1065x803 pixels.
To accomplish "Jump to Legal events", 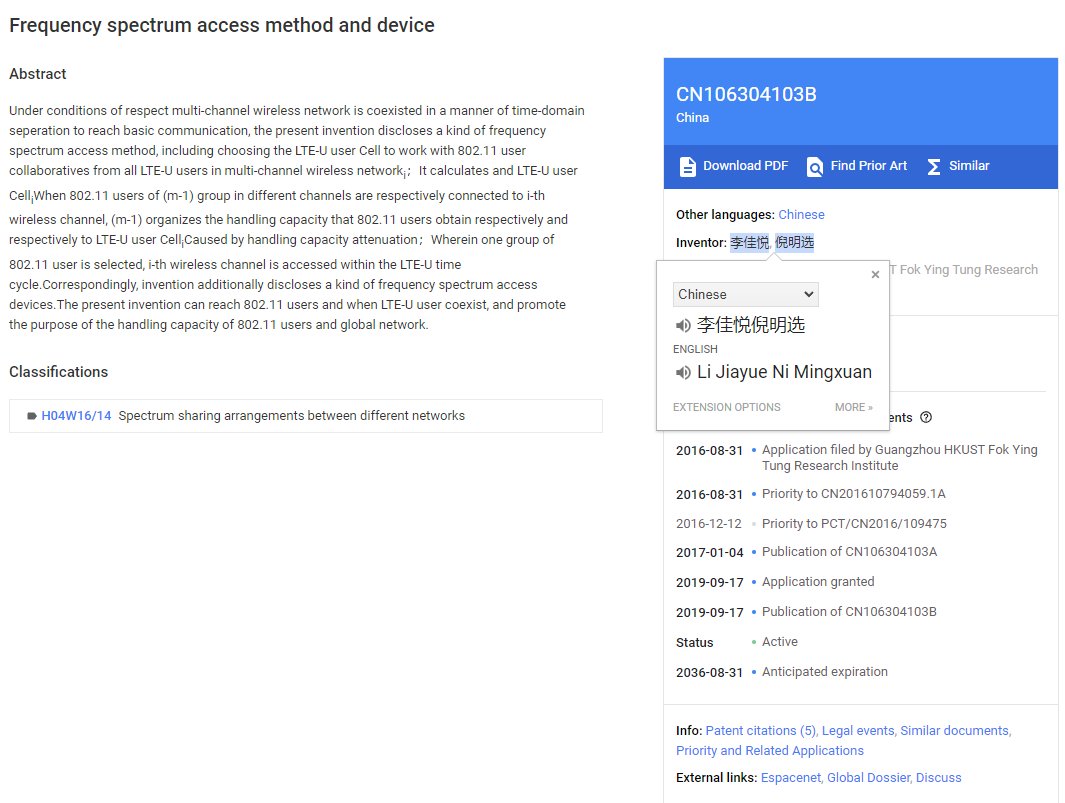I will pyautogui.click(x=858, y=730).
